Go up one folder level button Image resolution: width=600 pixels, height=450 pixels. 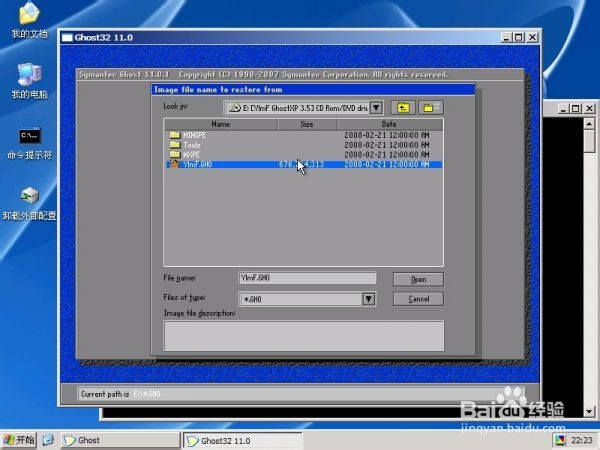point(403,108)
